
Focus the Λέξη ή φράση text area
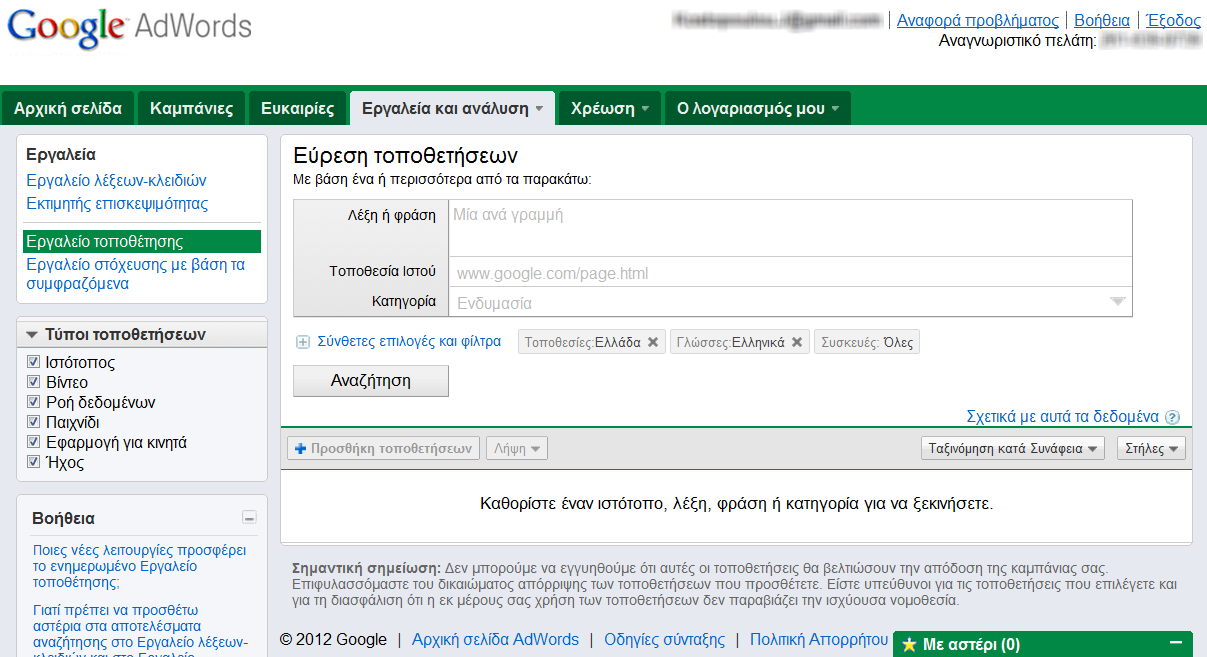click(790, 228)
